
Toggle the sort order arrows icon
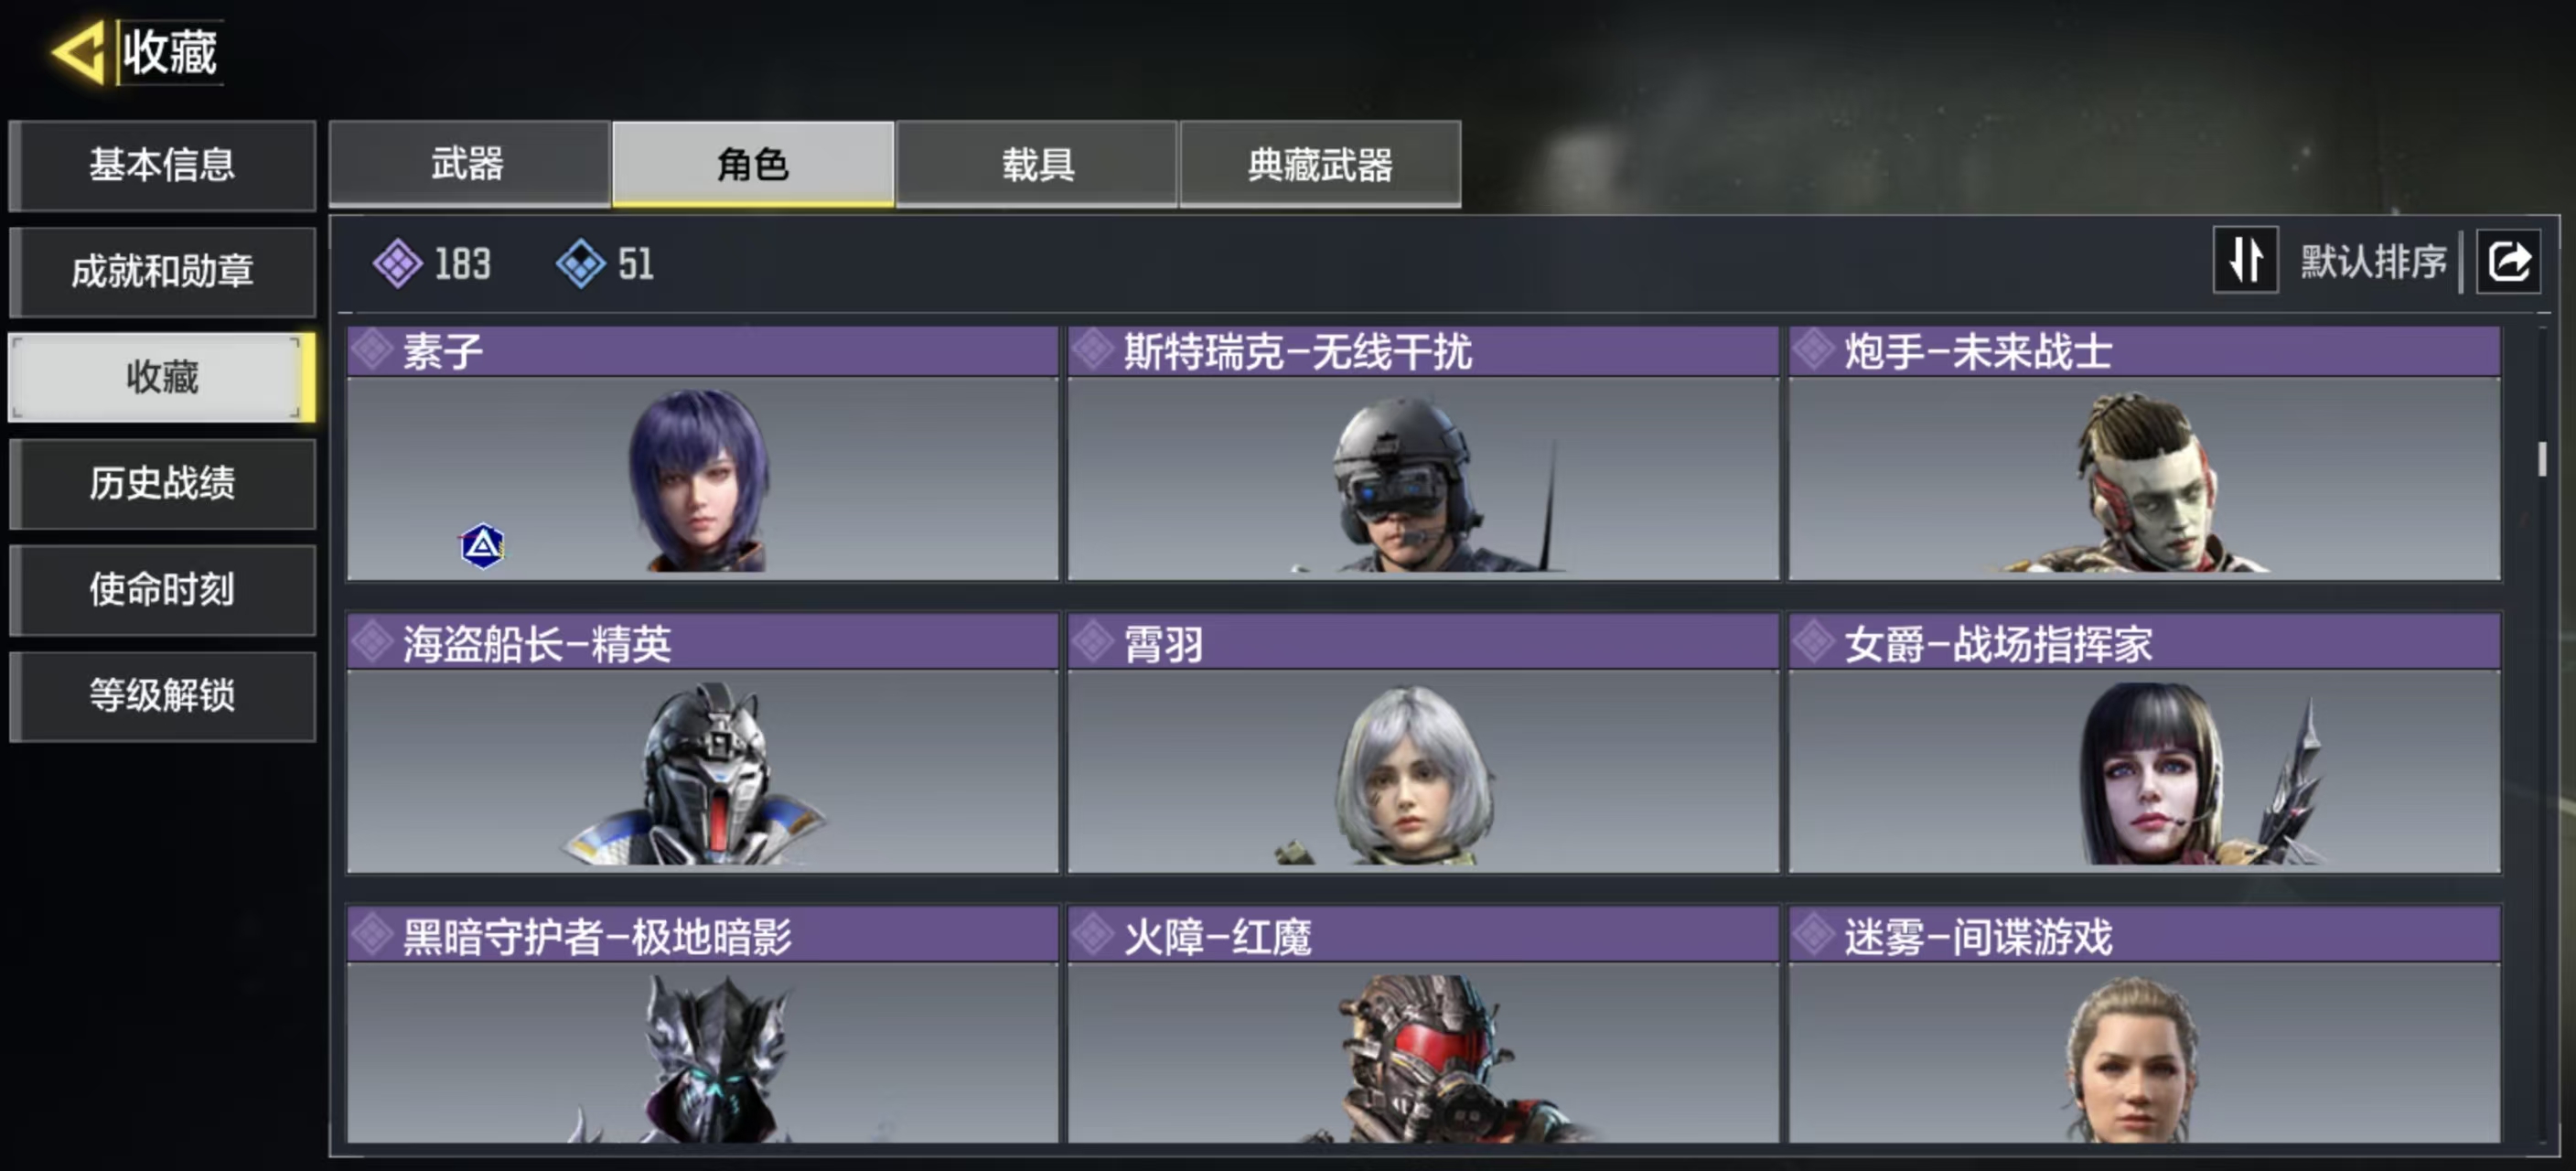tap(2245, 260)
